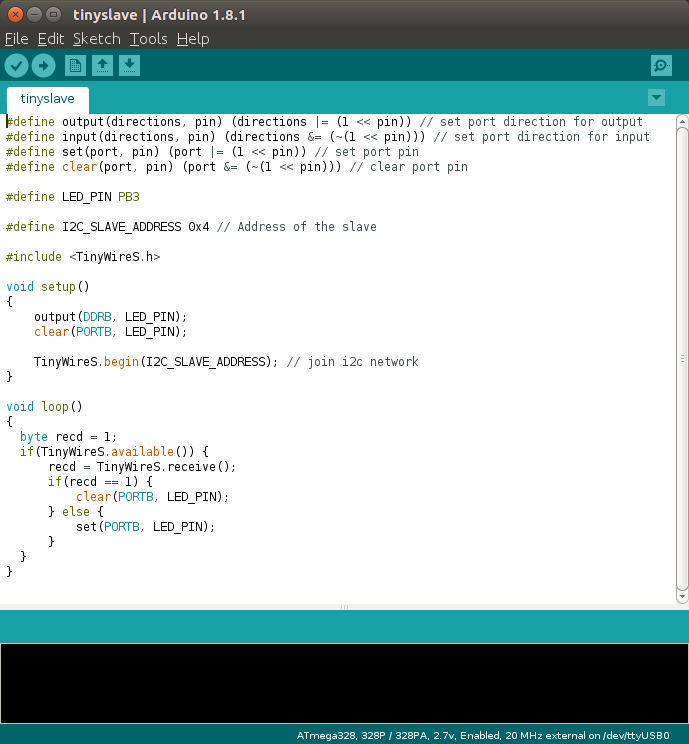This screenshot has width=689, height=744.
Task: Click the '} else {' line
Action: 75,512
